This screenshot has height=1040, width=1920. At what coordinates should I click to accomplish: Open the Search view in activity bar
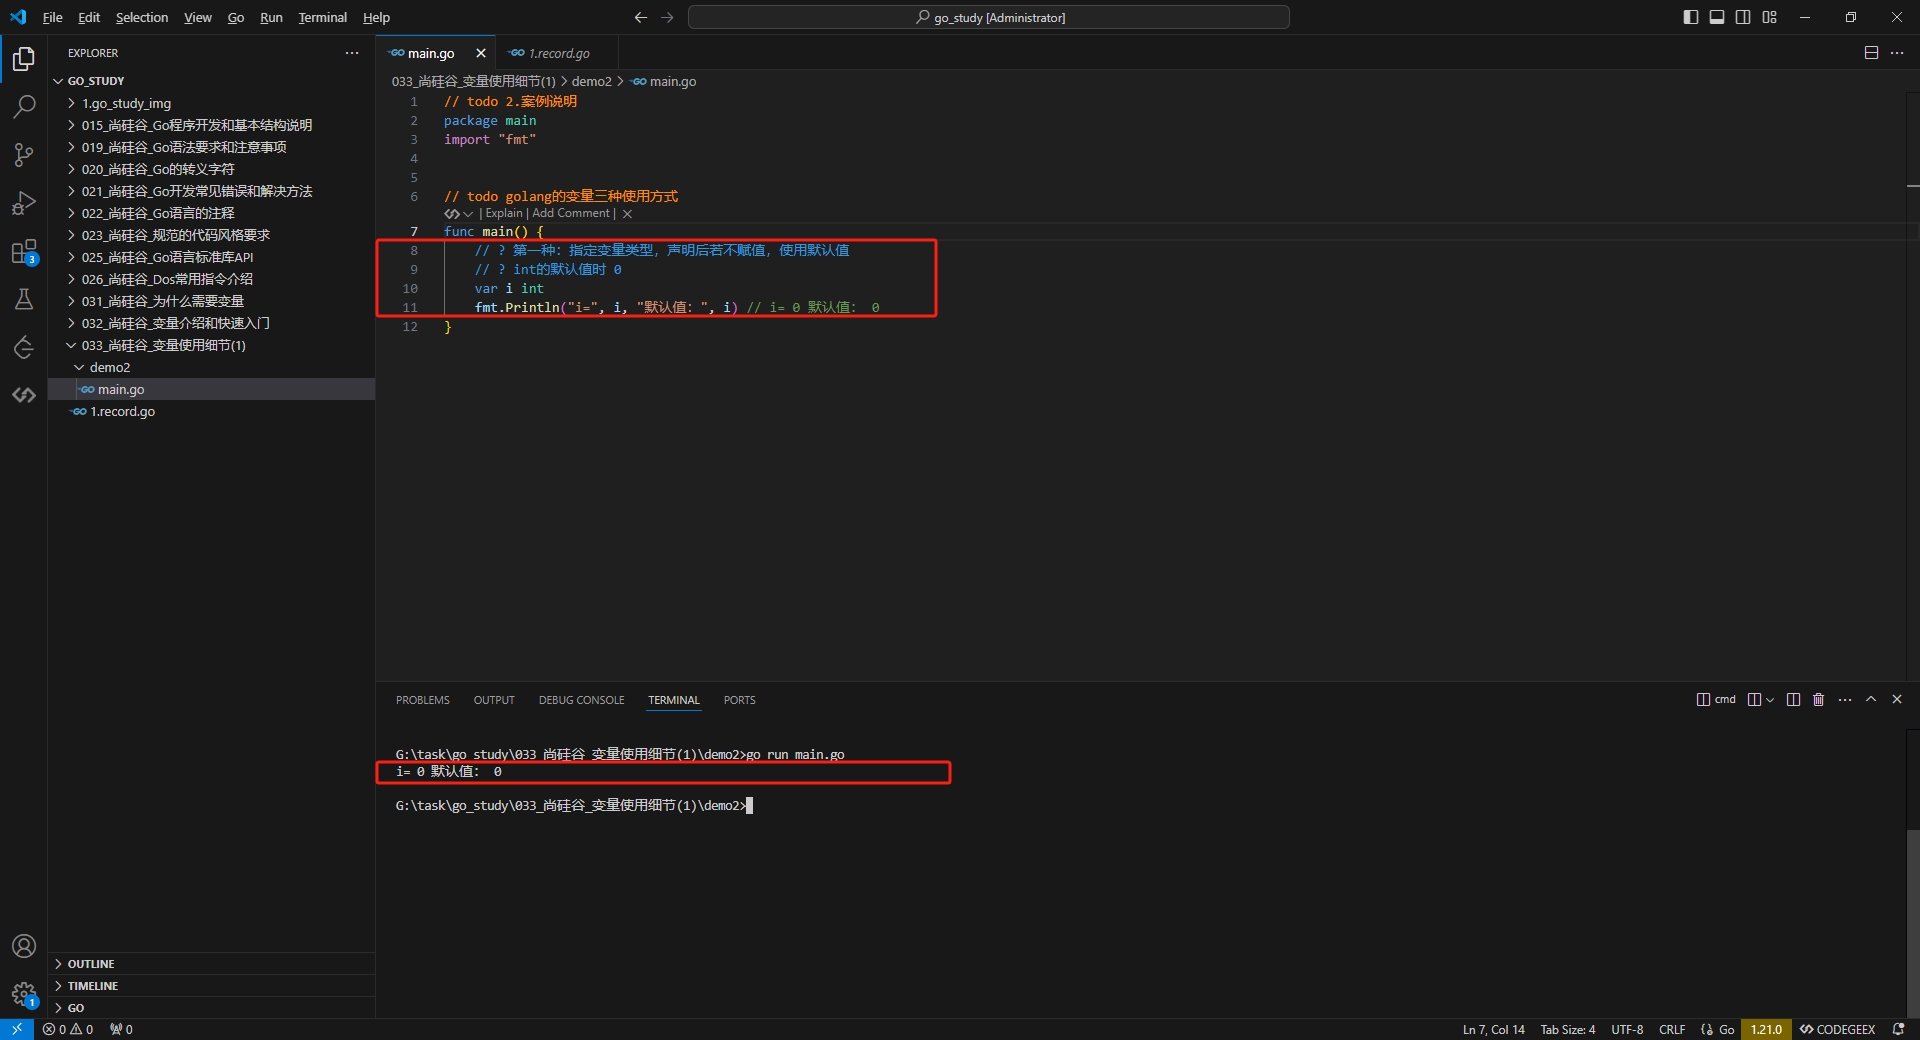(24, 107)
